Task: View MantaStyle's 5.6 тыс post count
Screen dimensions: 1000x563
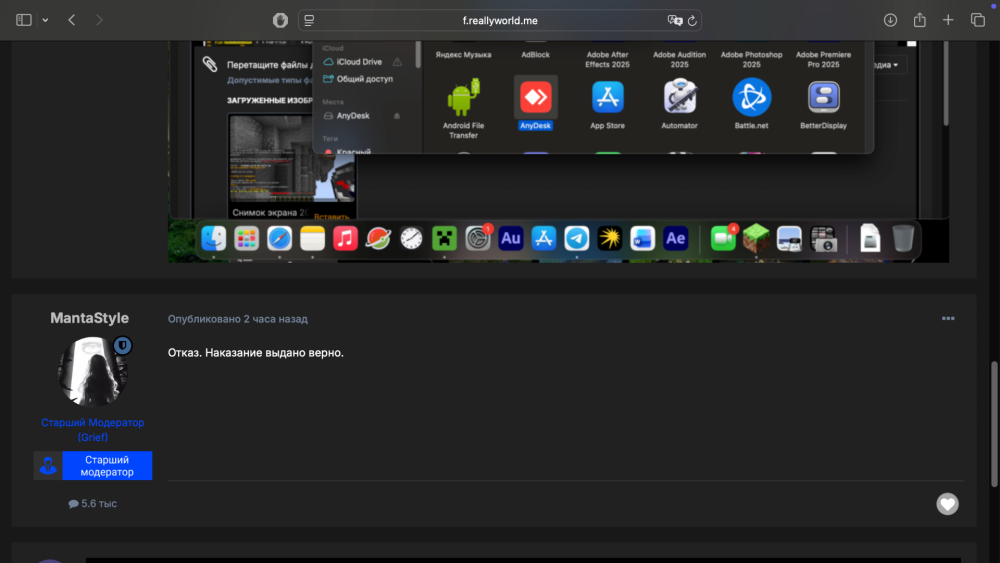Action: (x=92, y=504)
